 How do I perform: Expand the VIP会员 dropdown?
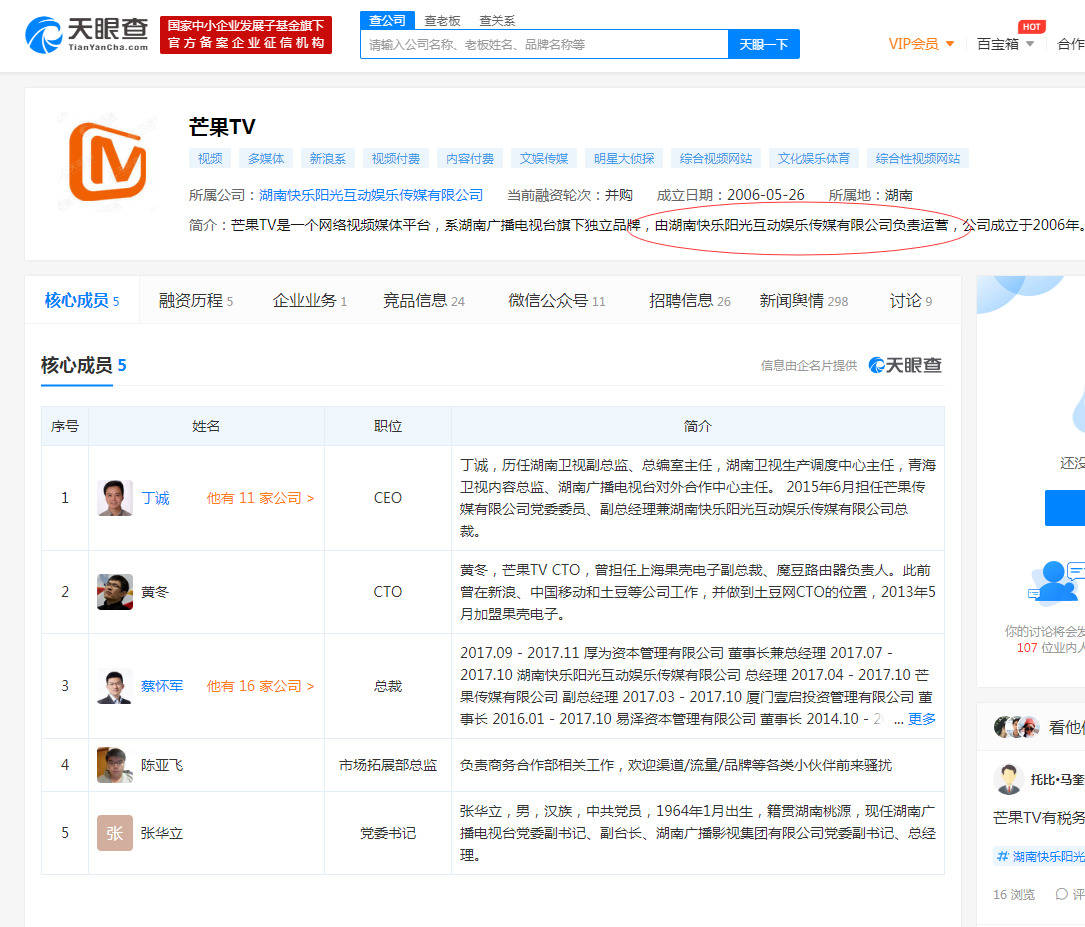[921, 44]
